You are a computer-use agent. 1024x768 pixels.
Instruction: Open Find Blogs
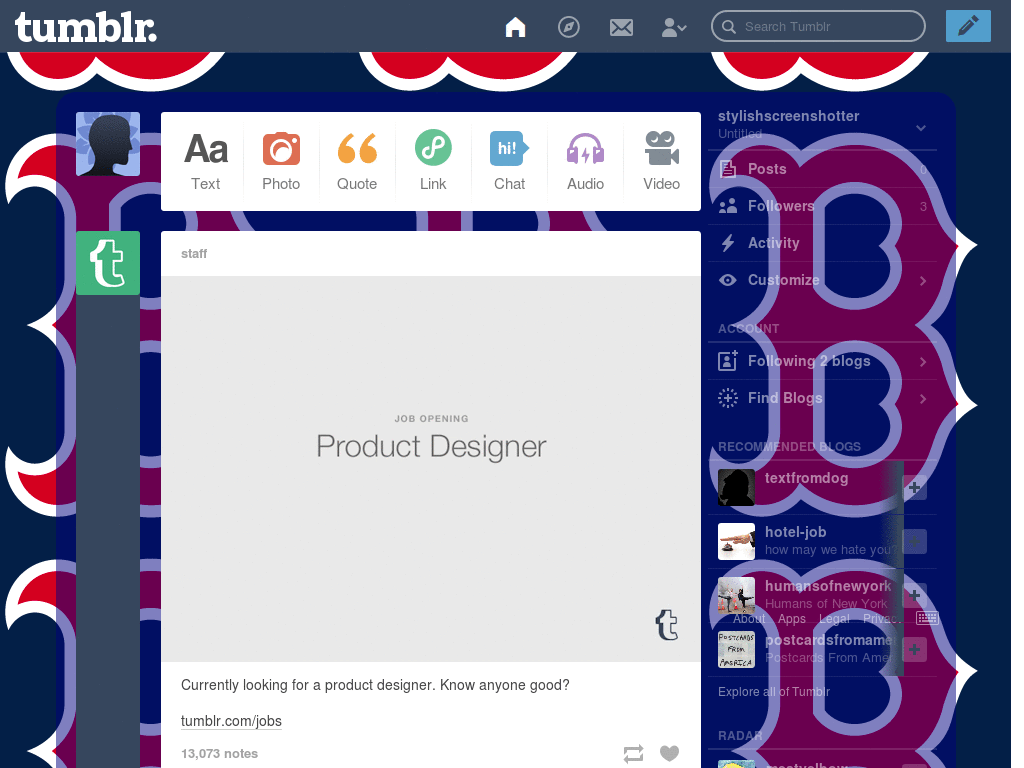822,398
